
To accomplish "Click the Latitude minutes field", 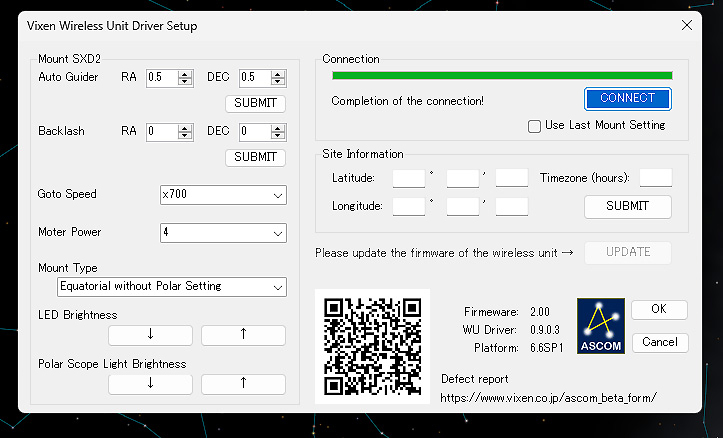I will 462,178.
